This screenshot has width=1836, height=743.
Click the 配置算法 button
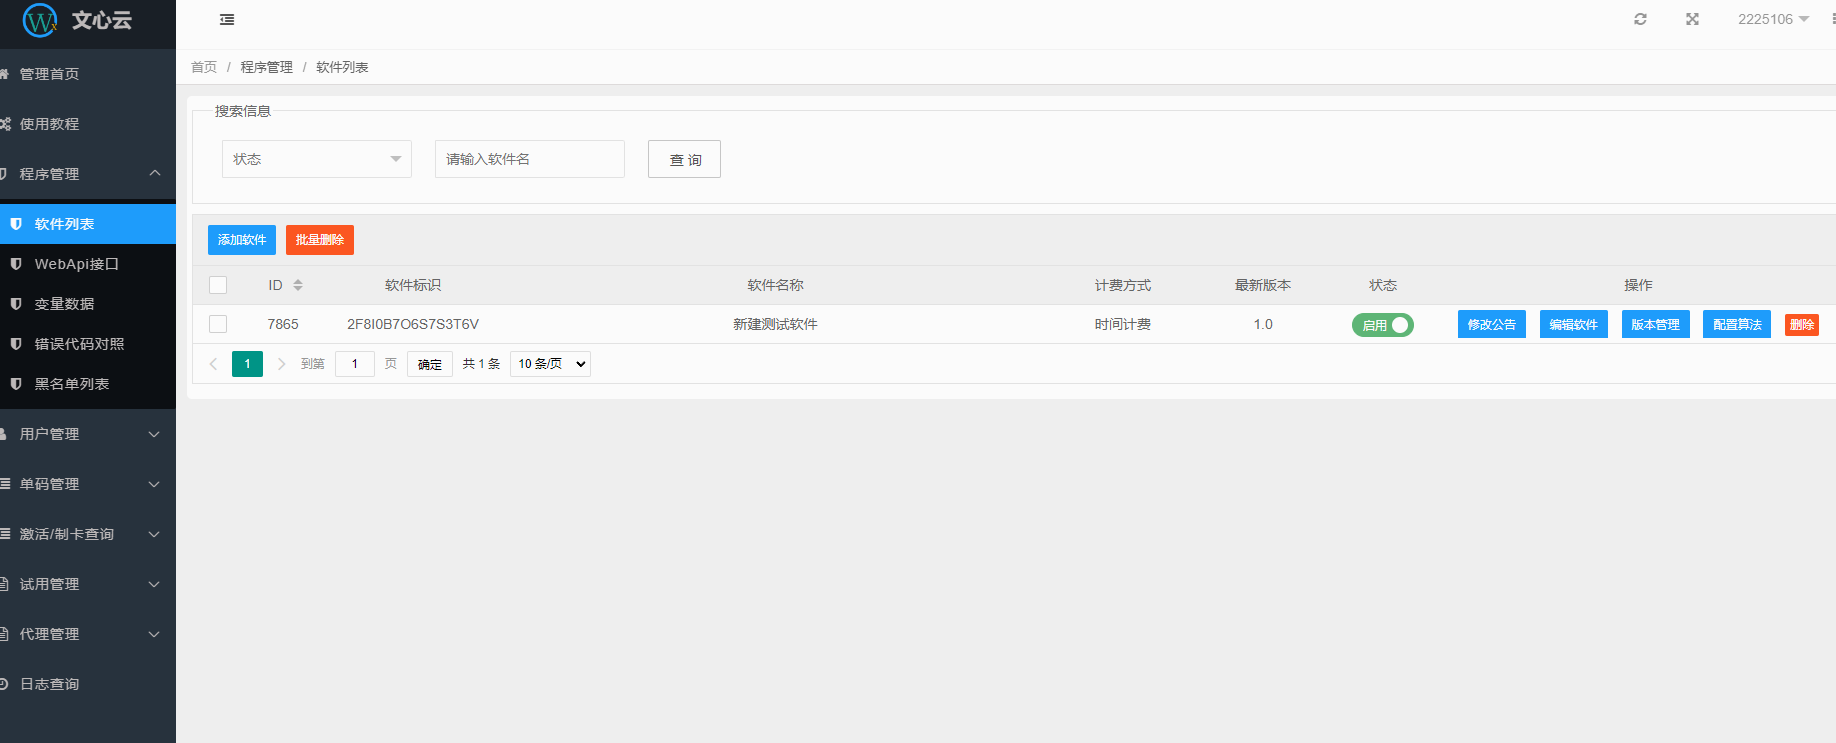(1736, 325)
